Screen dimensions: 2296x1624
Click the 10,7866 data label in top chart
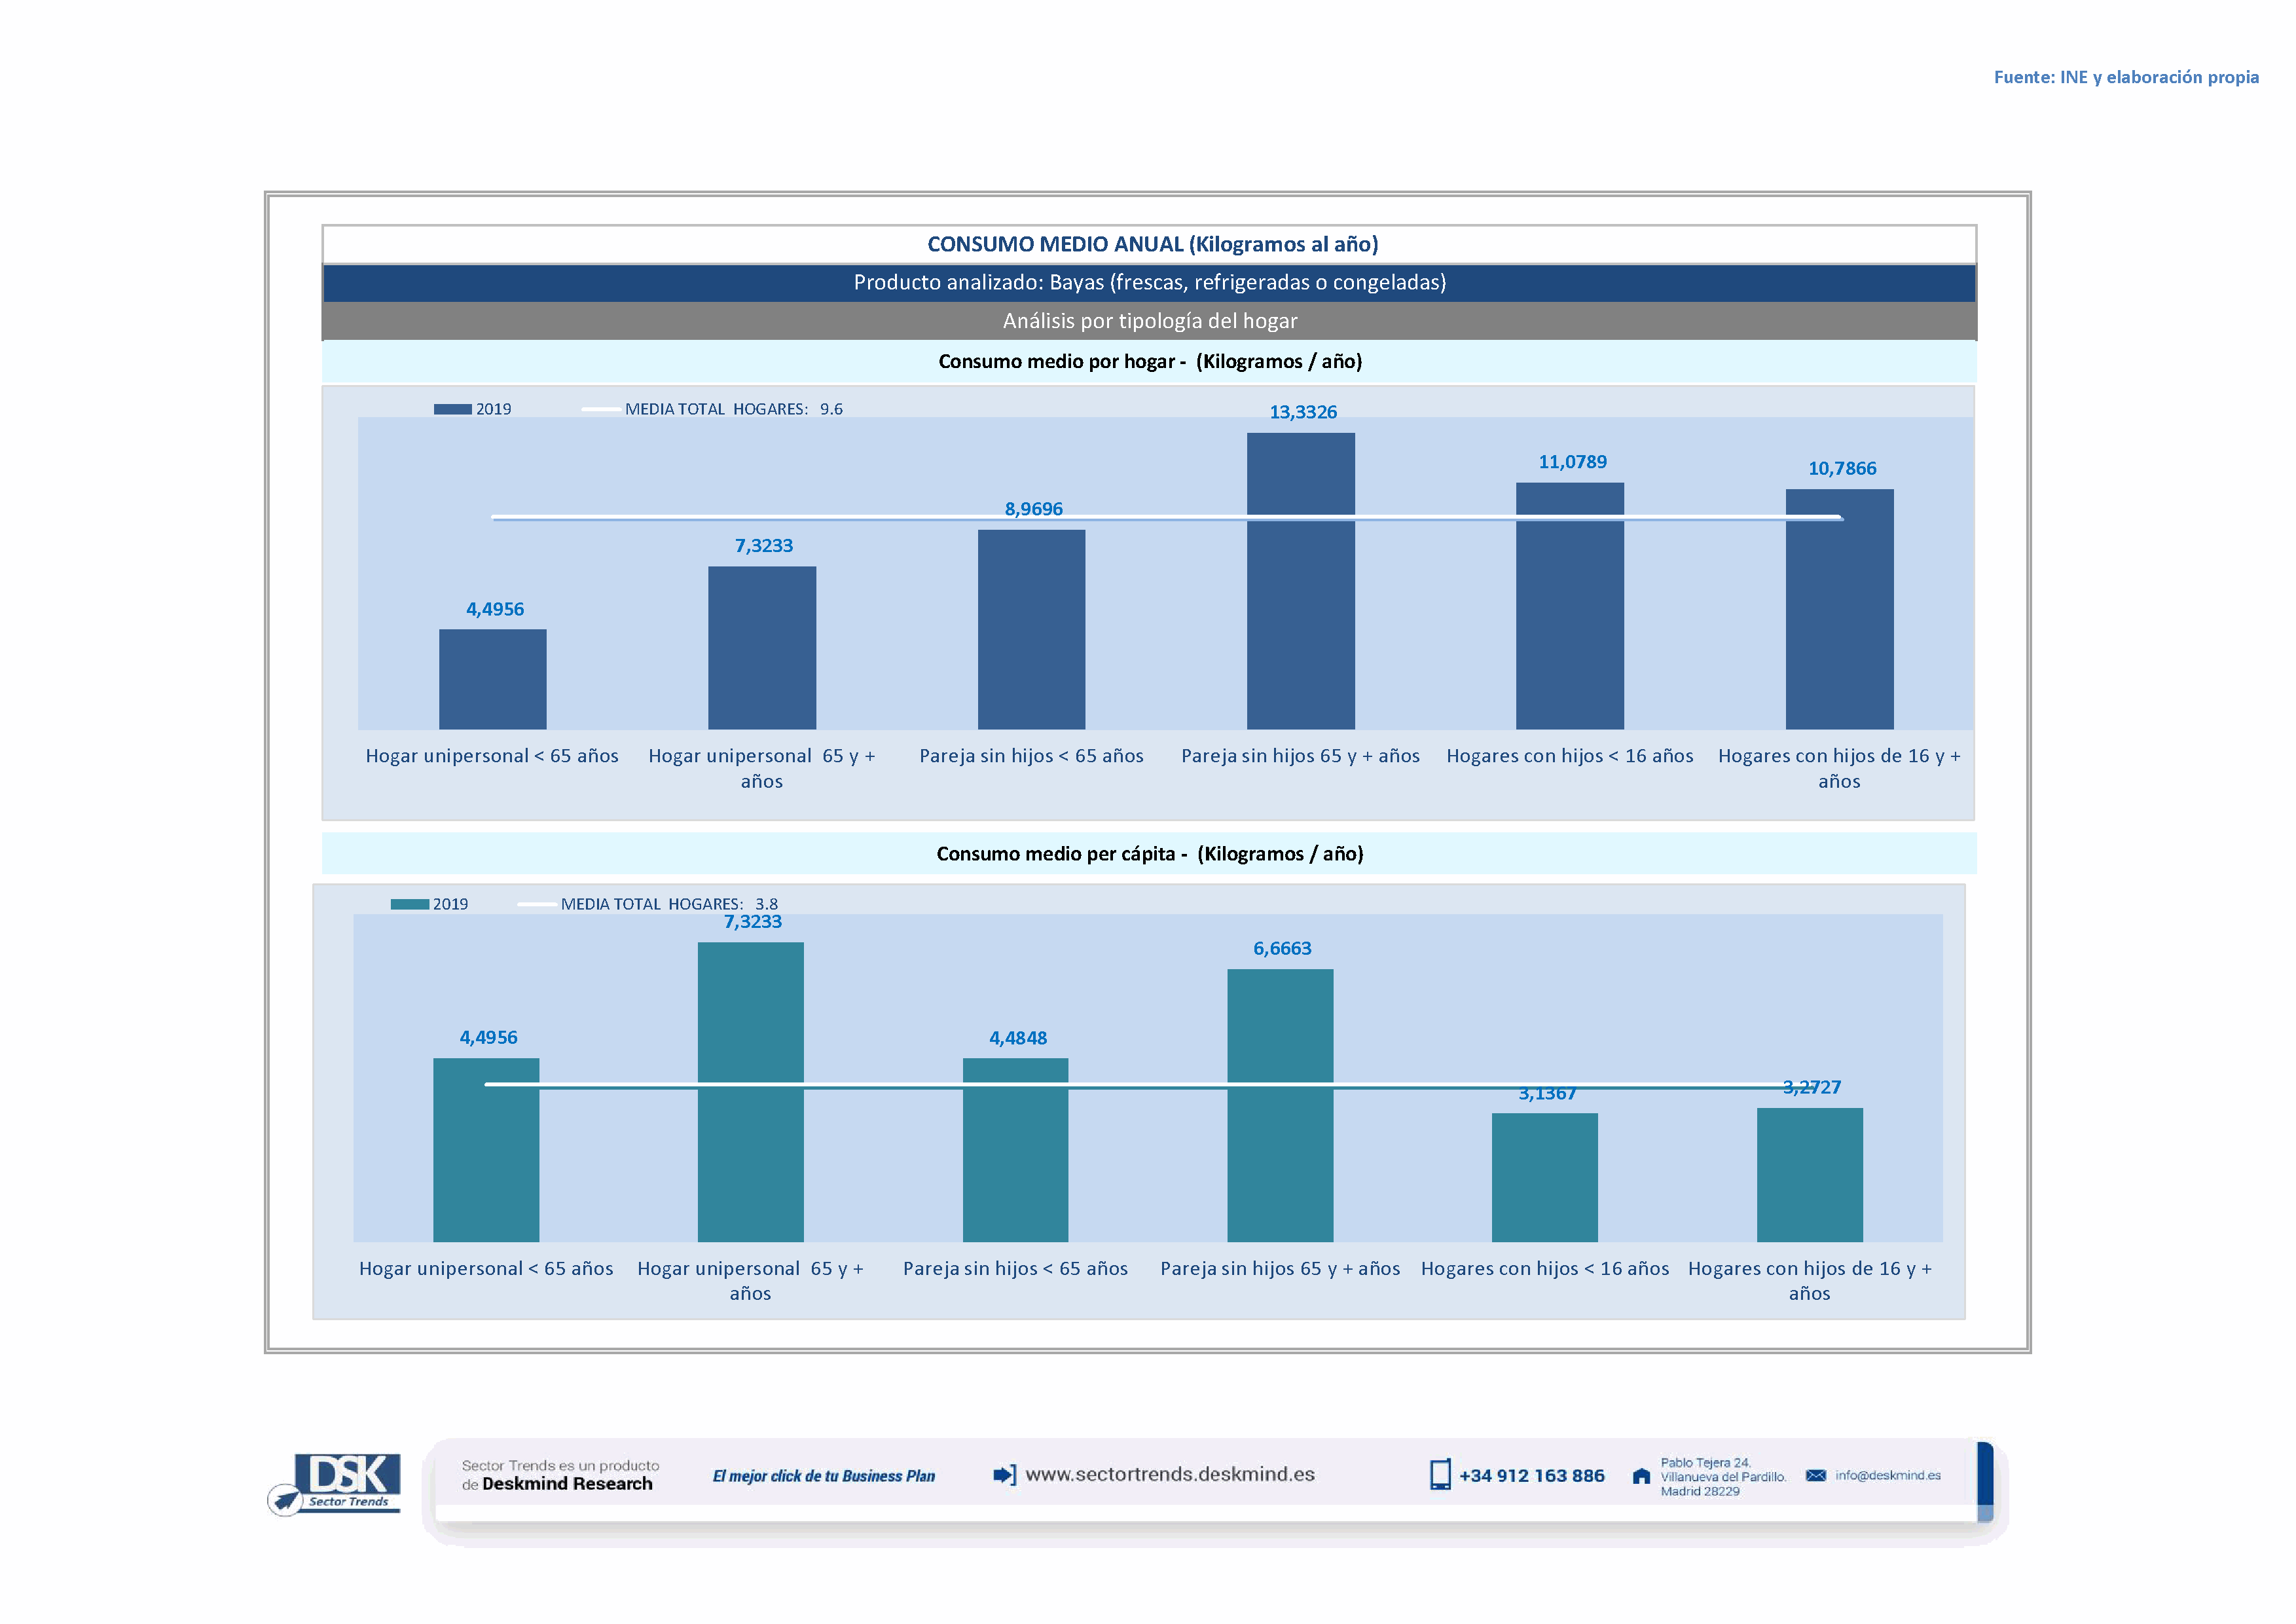[1842, 468]
